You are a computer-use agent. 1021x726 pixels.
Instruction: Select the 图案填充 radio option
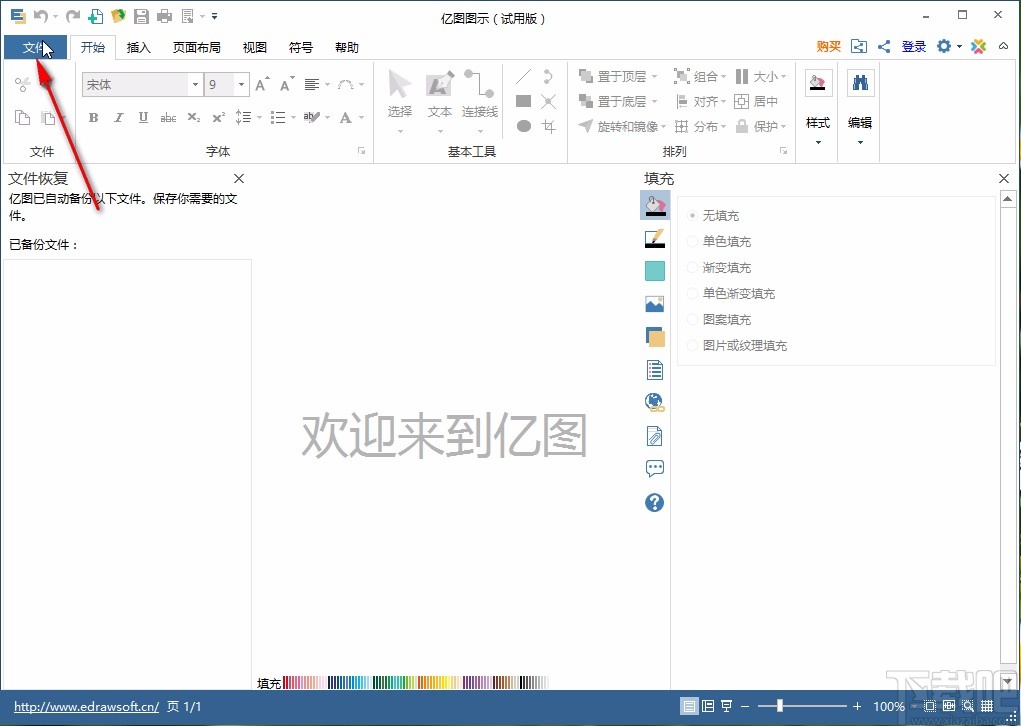[x=693, y=320]
